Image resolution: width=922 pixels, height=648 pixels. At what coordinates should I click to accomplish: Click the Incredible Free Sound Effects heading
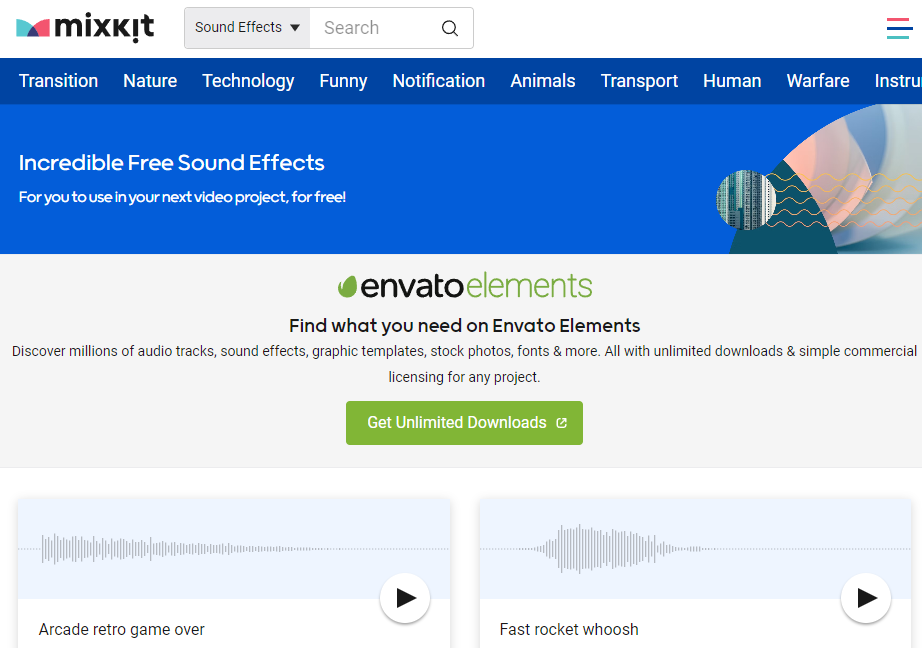pyautogui.click(x=172, y=163)
